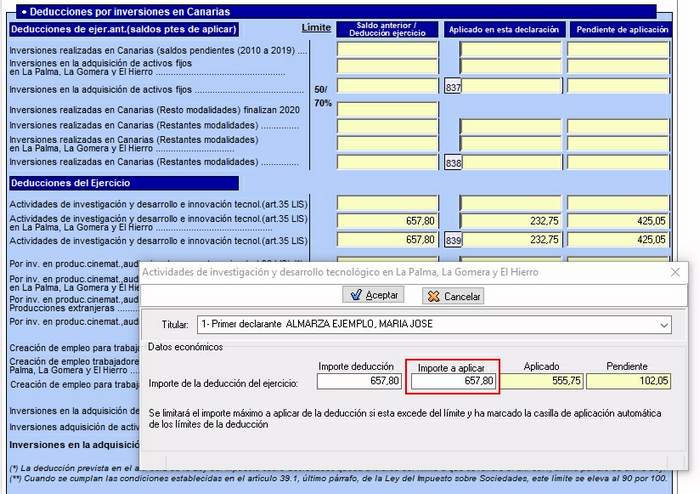The width and height of the screenshot is (700, 494).
Task: Click 657,80 in box 839 row
Action: [x=388, y=240]
